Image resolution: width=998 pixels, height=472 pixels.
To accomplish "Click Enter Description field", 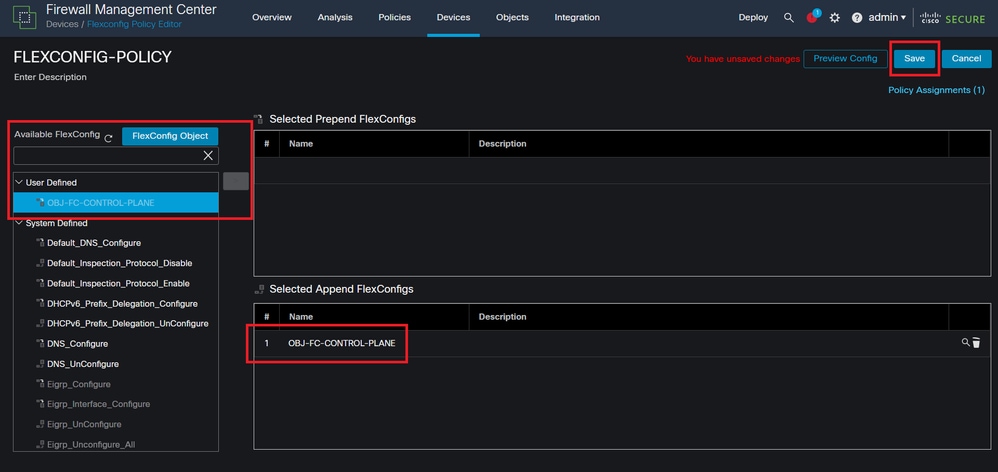I will point(50,77).
